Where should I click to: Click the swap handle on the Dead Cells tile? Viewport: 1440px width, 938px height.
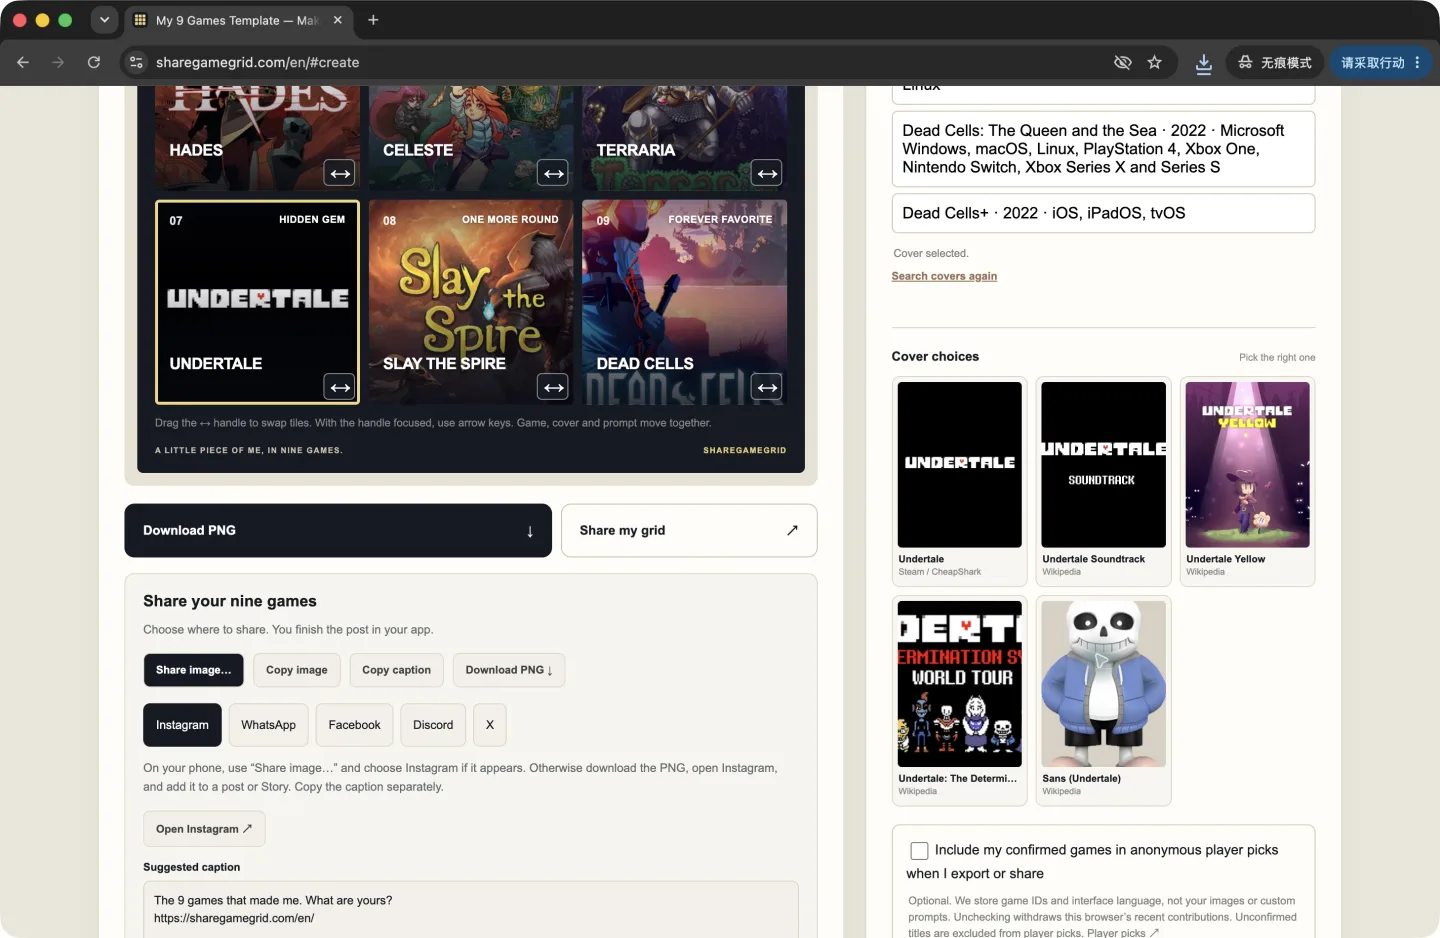(767, 387)
